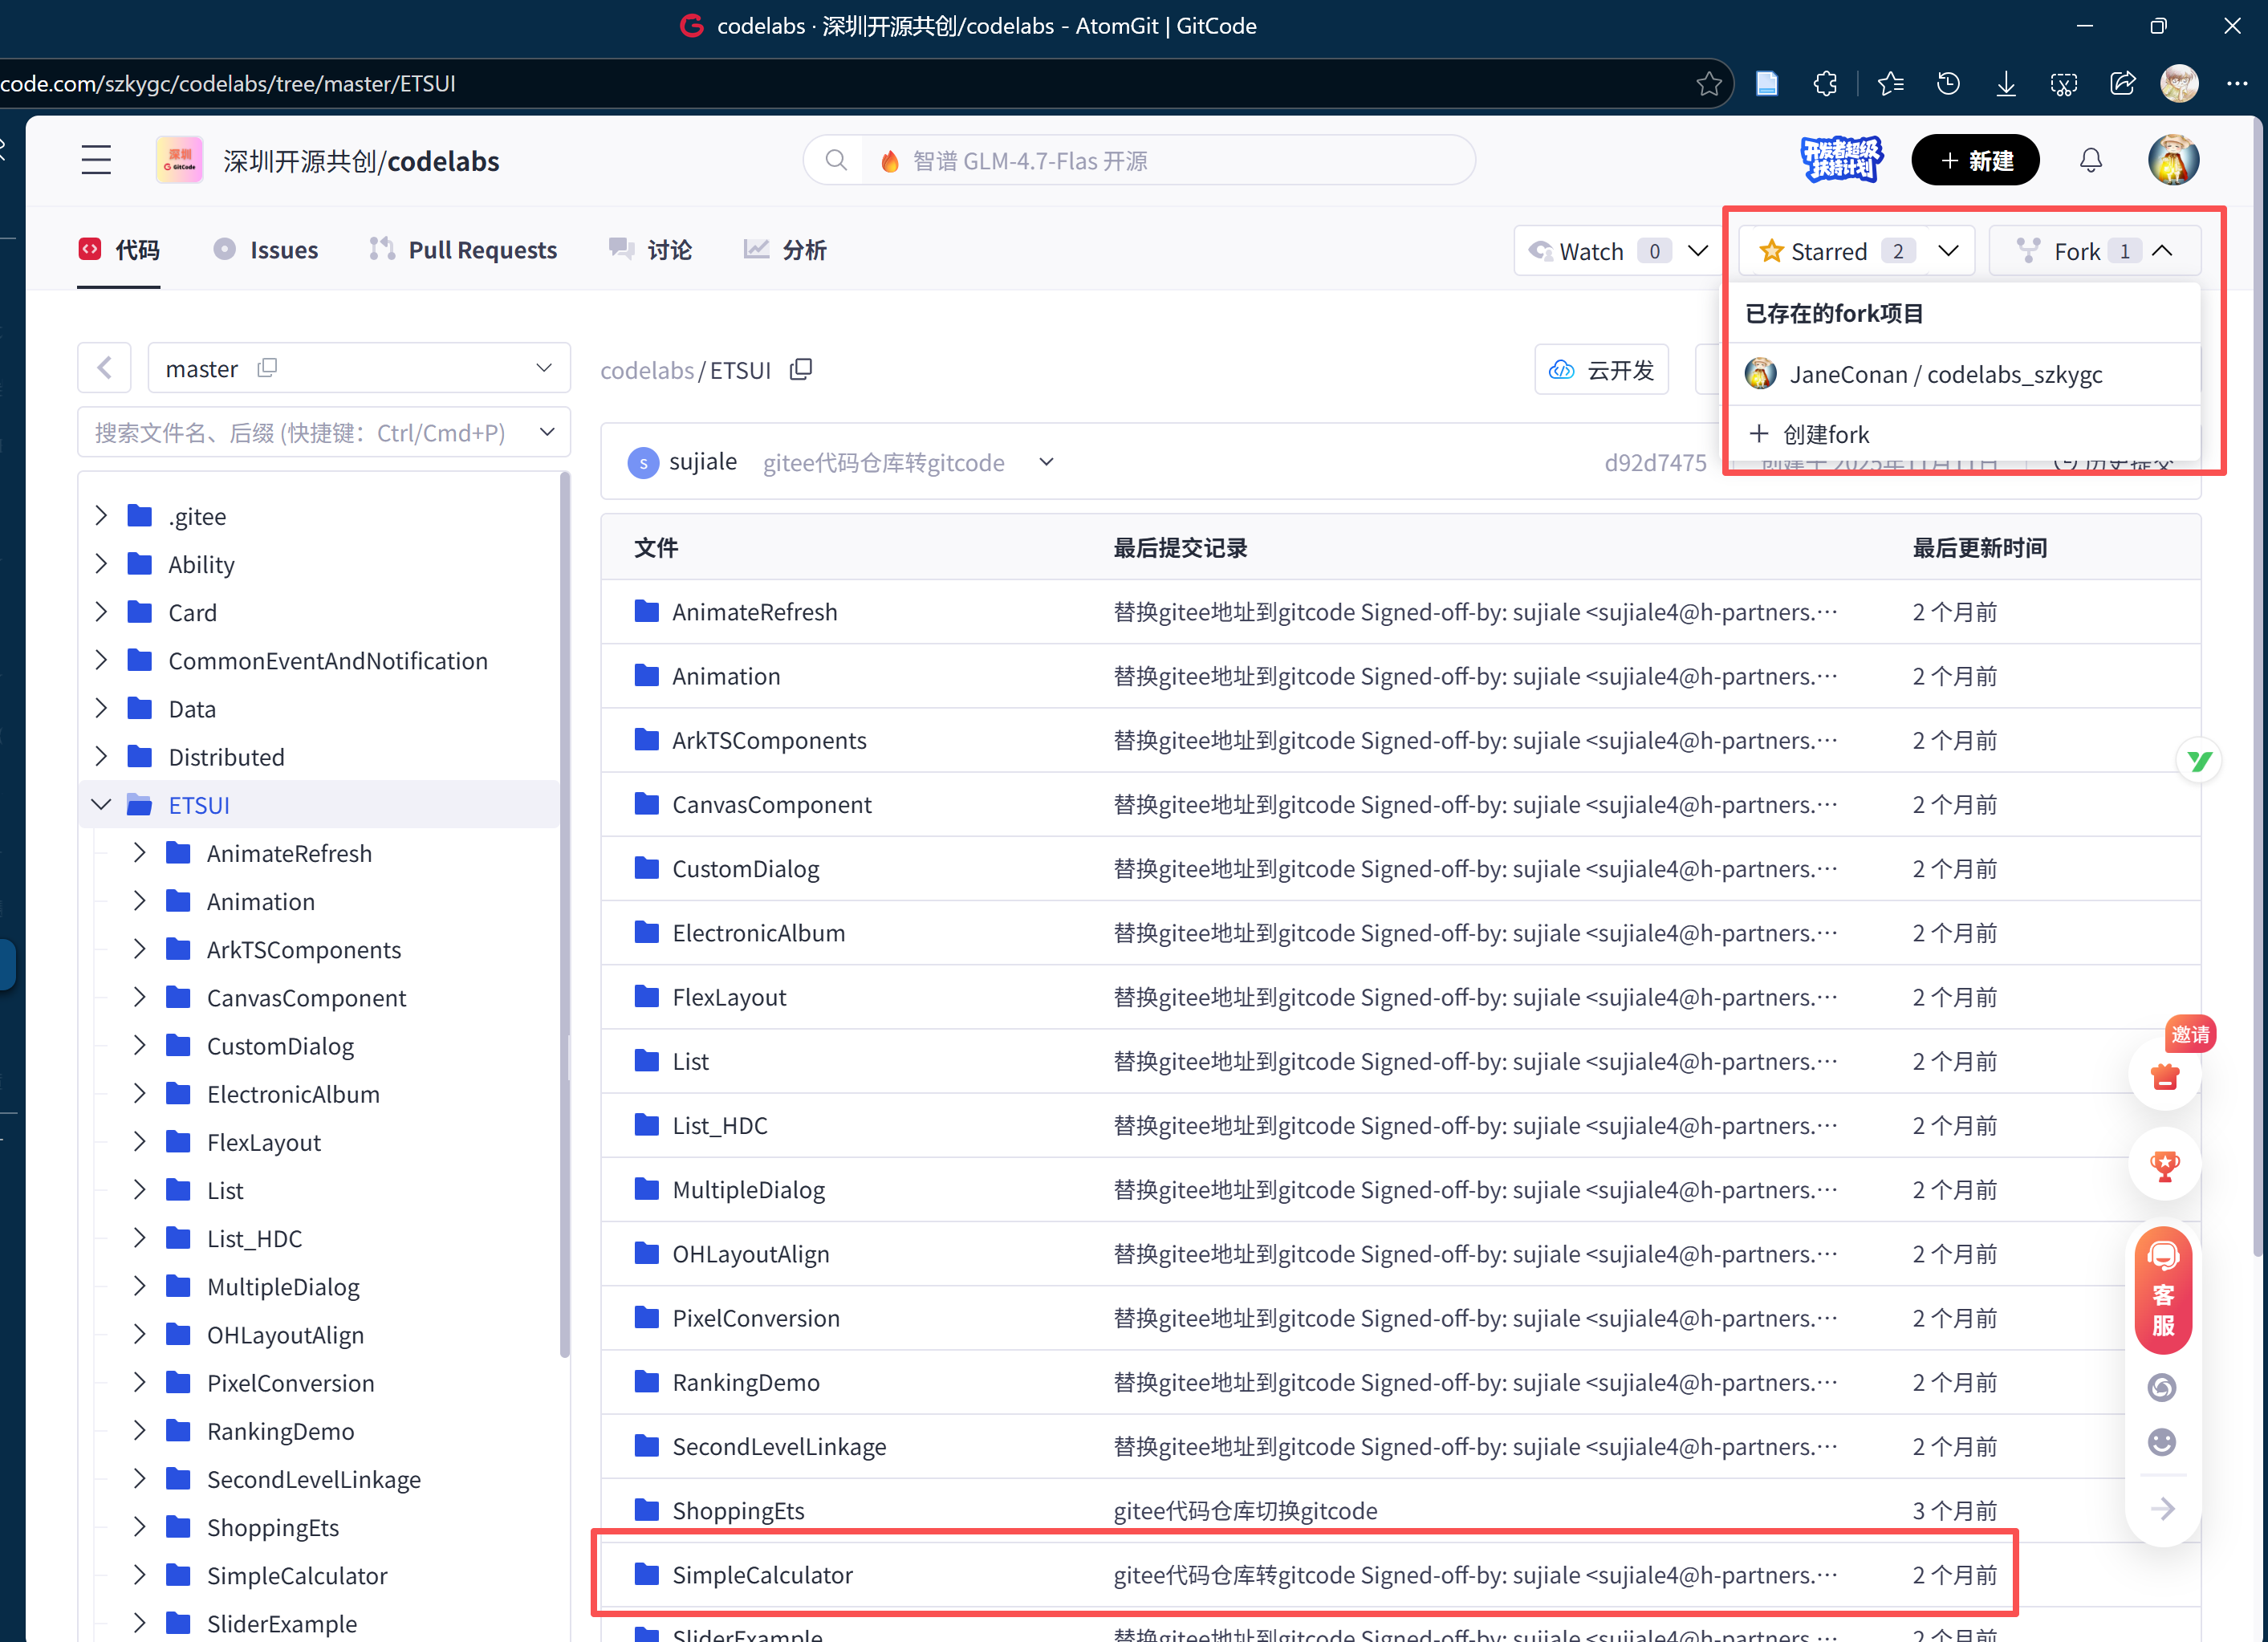This screenshot has height=1642, width=2268.
Task: Click the notification bell icon
Action: point(2090,161)
